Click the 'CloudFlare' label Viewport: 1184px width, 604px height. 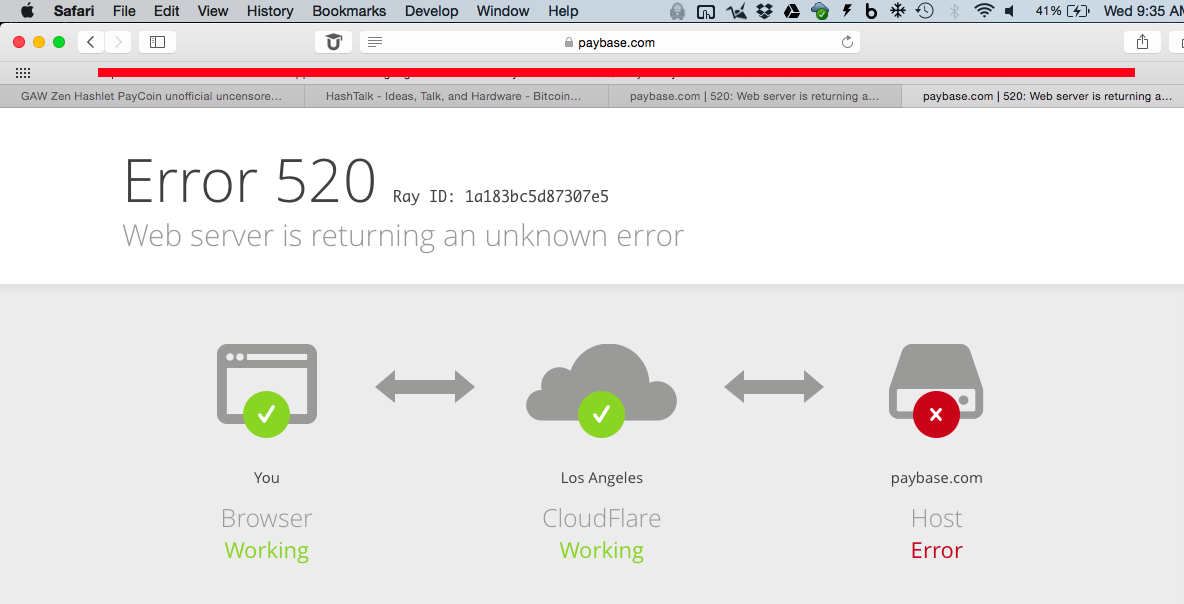click(x=602, y=518)
